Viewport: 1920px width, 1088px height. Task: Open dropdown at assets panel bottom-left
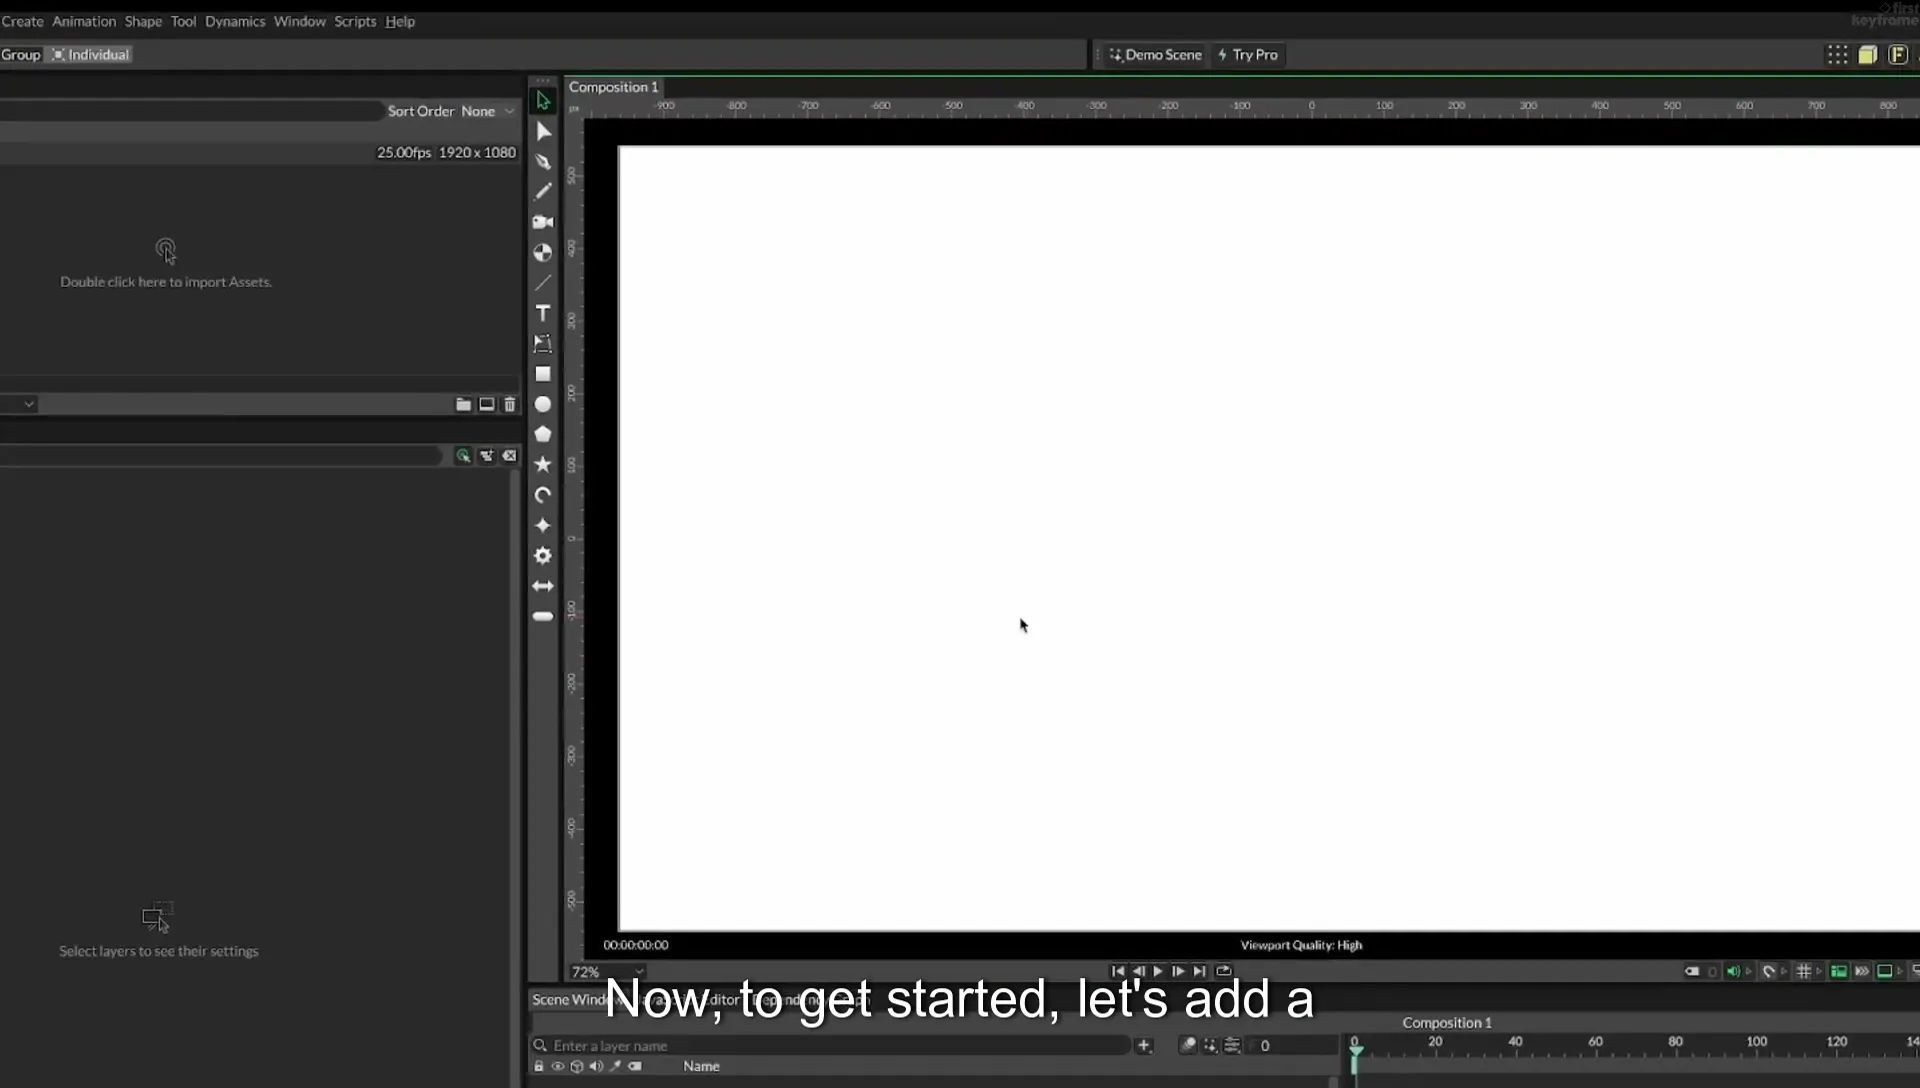19,404
